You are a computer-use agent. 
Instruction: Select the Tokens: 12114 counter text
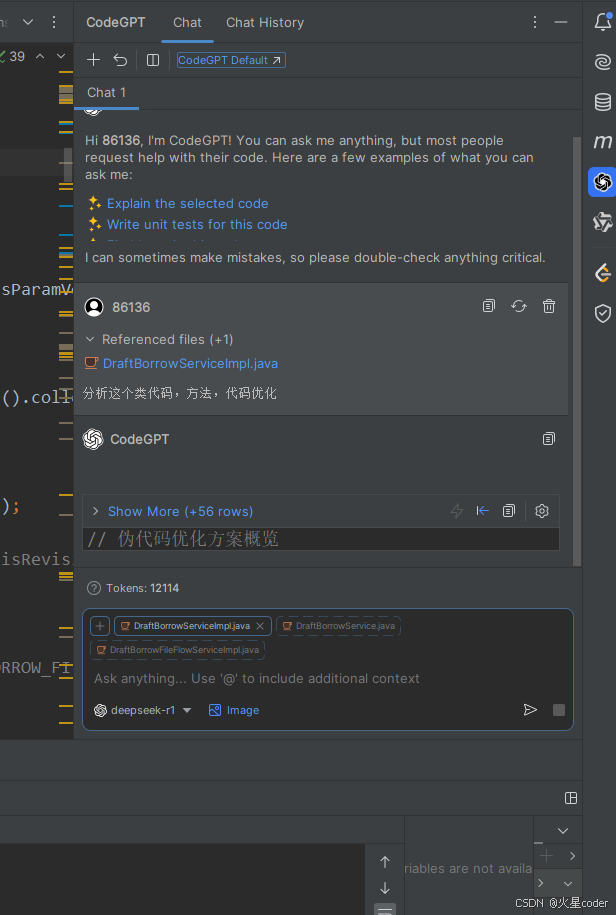(x=142, y=588)
